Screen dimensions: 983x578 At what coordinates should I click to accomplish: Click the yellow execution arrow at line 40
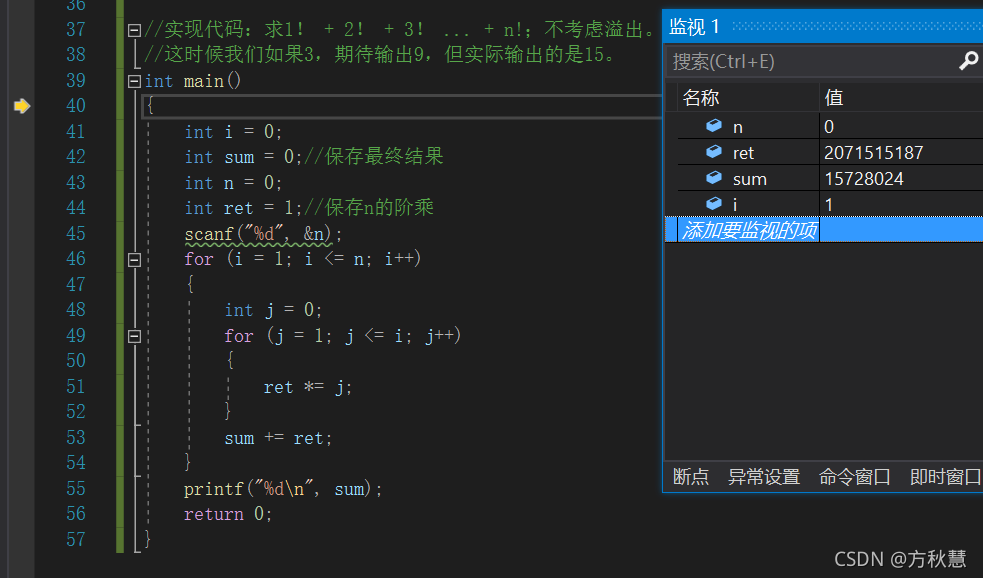tap(22, 106)
